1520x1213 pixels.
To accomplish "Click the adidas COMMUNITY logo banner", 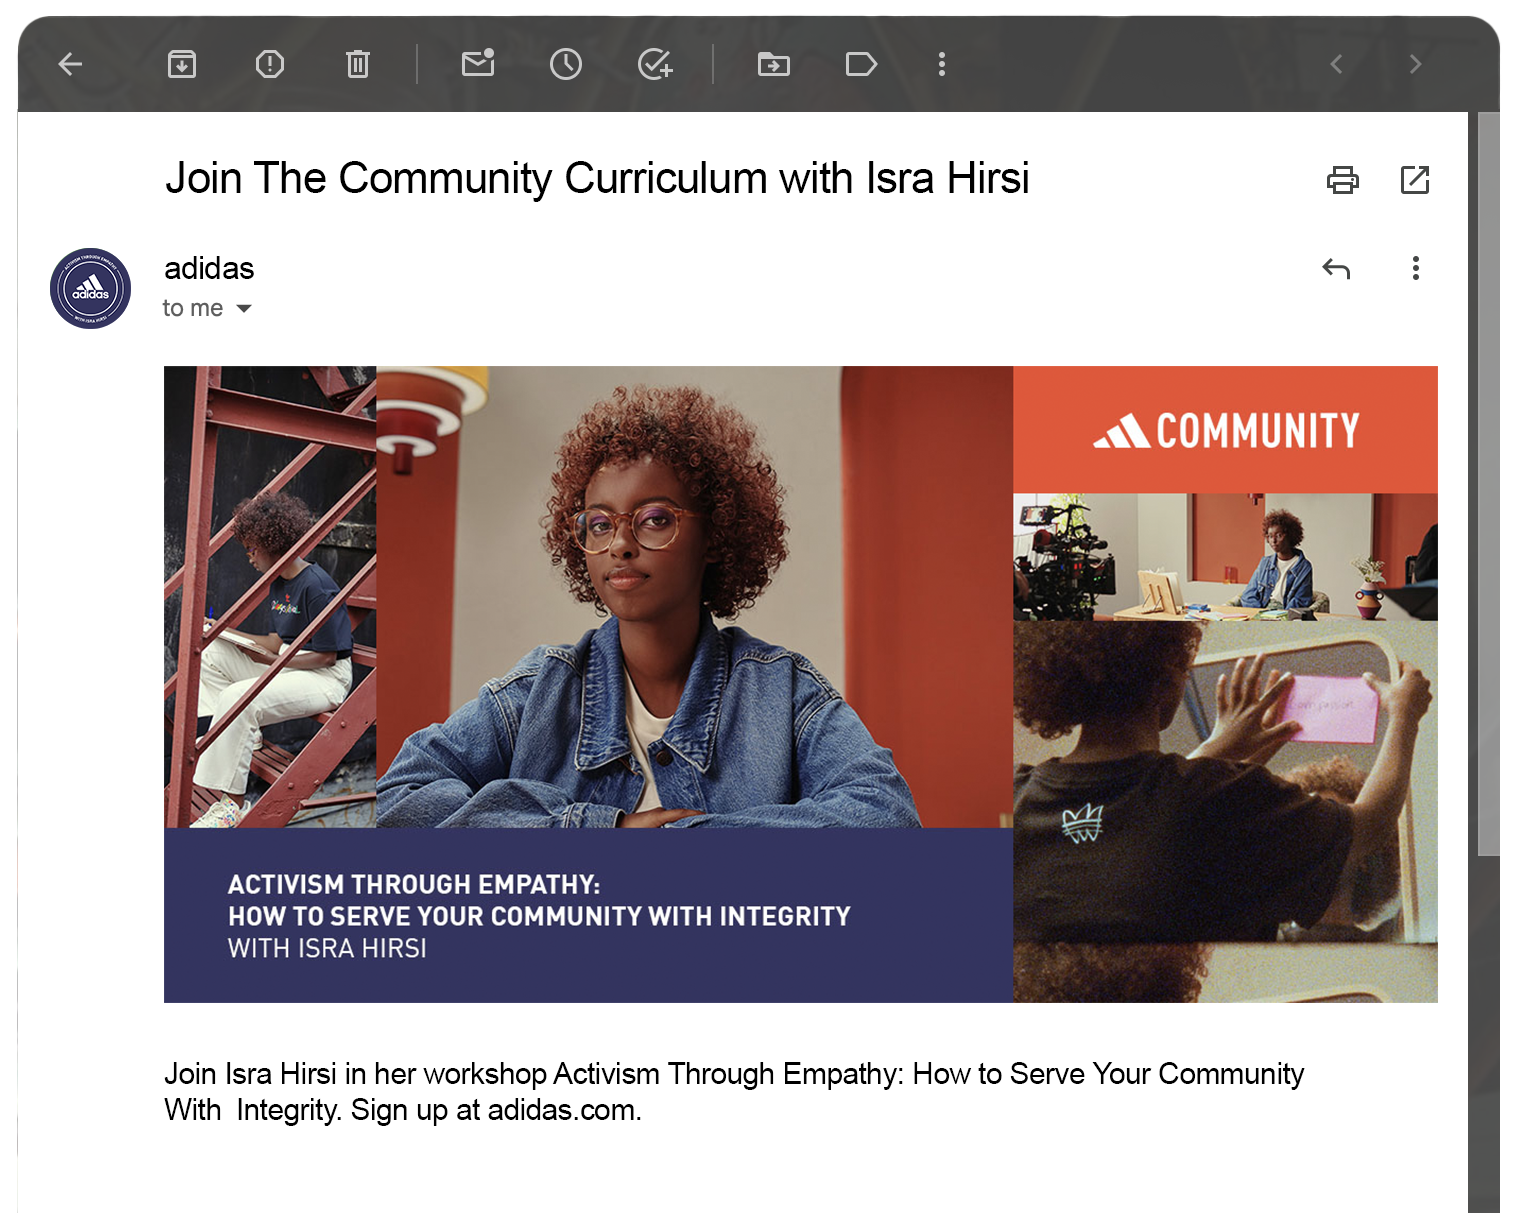I will click(1226, 430).
